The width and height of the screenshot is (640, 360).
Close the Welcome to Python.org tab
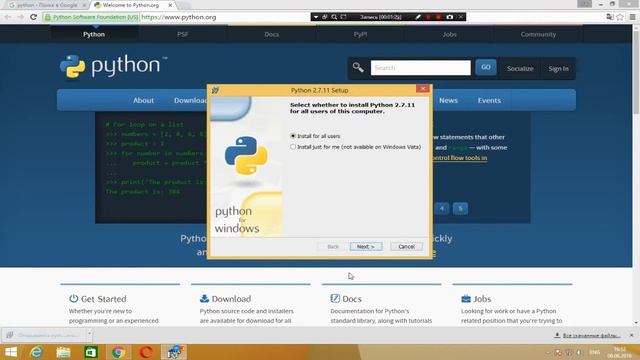pos(170,5)
